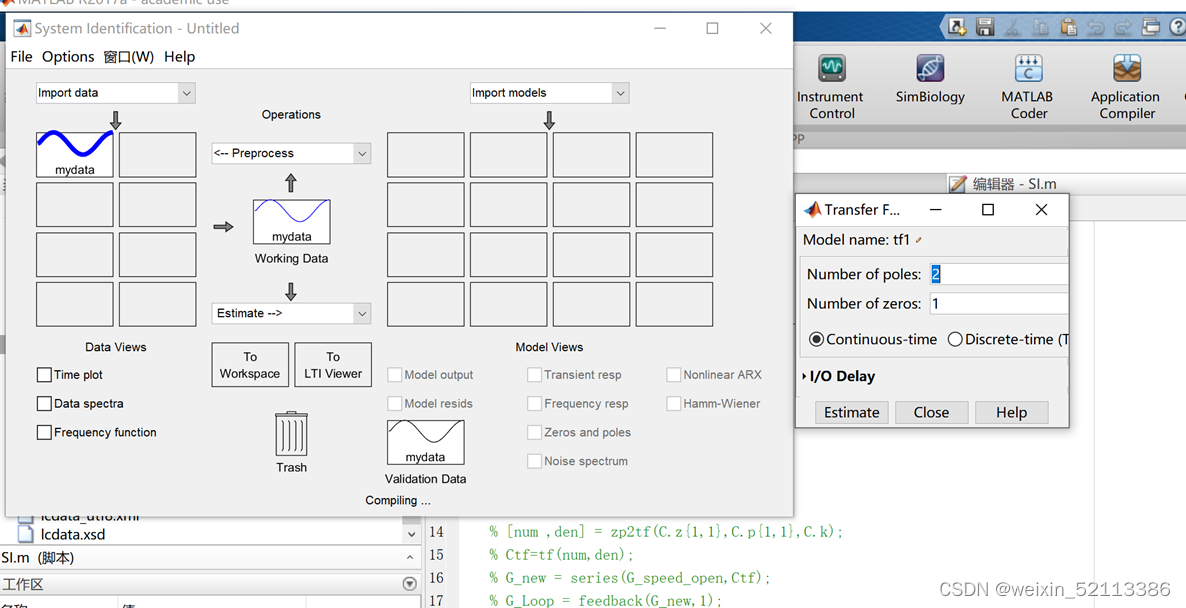Screen dimensions: 1186x608
Task: Click the paste clipboard icon in MATLAB toolbar
Action: click(x=1068, y=27)
